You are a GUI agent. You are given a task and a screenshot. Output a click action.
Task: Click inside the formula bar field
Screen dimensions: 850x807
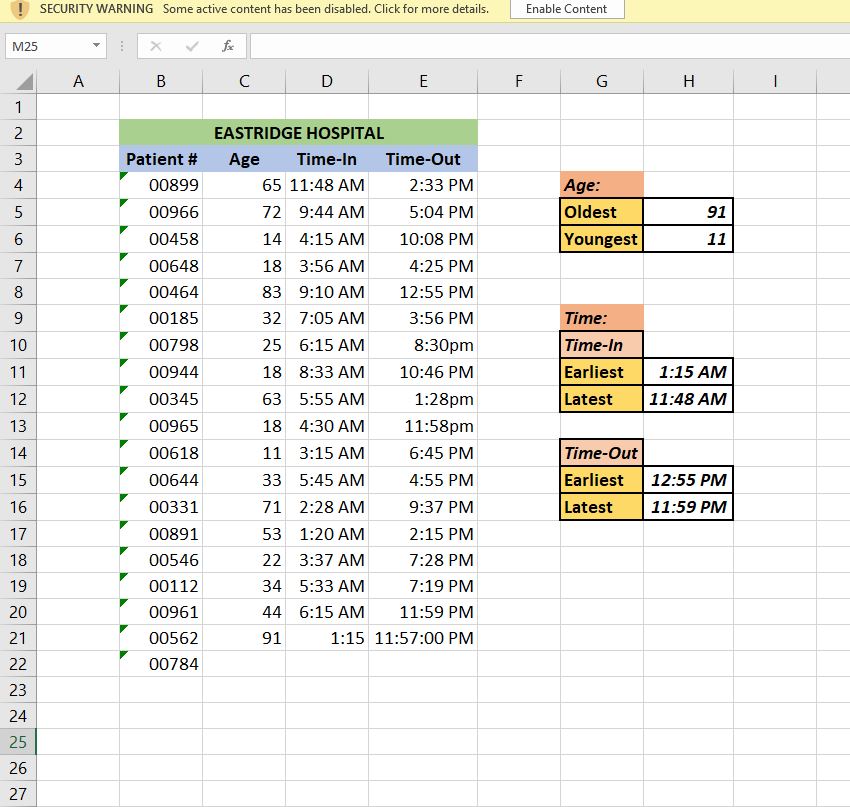(x=550, y=46)
